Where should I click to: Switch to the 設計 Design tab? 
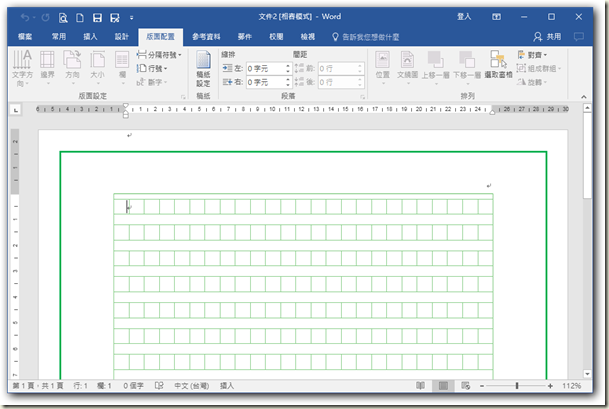tap(122, 37)
